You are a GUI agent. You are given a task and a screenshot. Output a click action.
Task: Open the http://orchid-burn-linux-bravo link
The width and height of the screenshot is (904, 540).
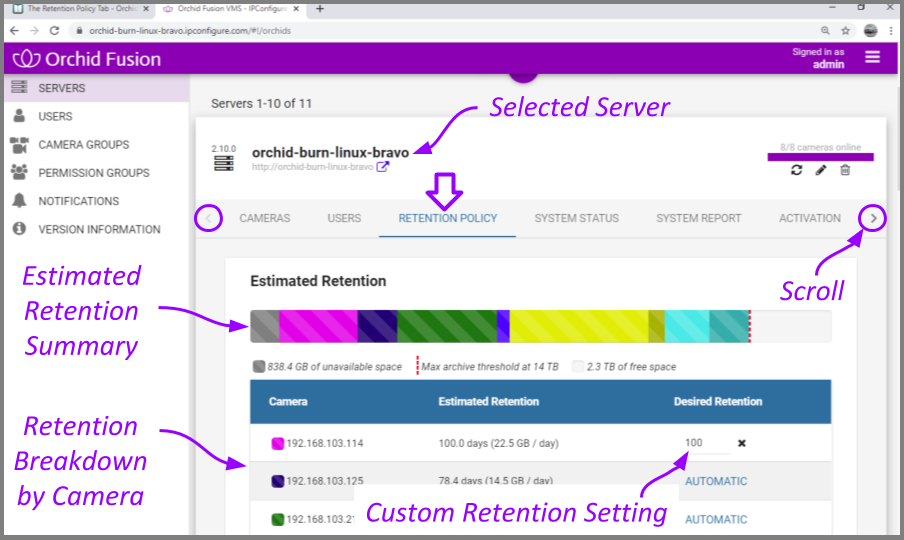tap(312, 167)
